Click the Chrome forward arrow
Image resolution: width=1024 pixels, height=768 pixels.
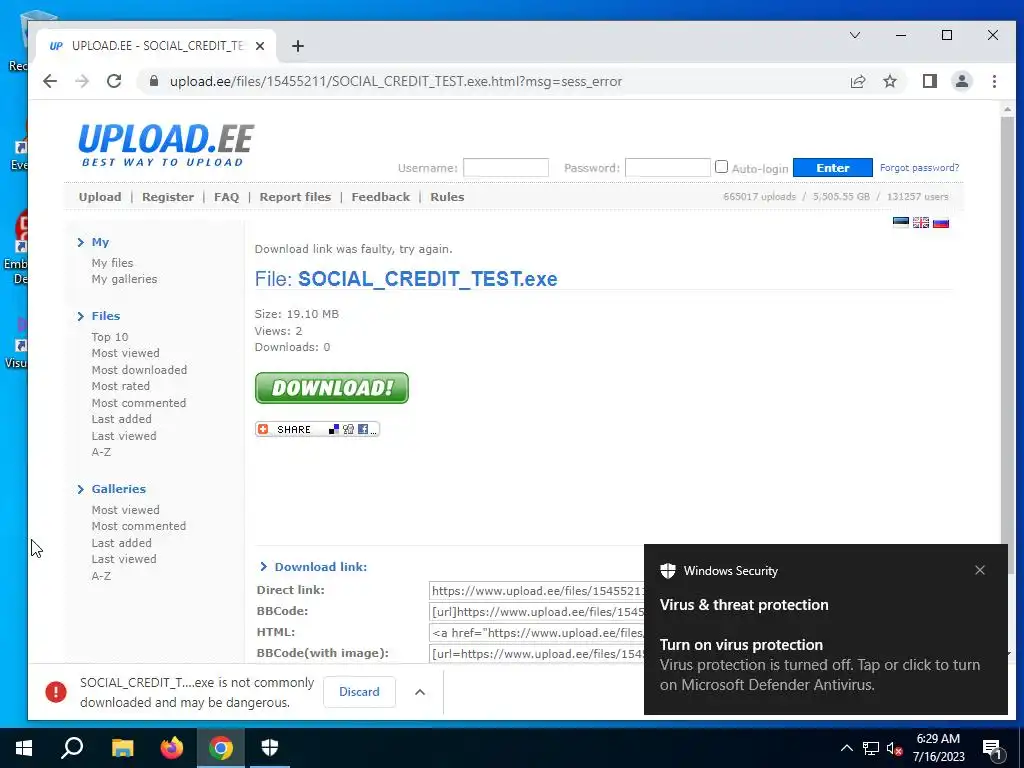(82, 81)
